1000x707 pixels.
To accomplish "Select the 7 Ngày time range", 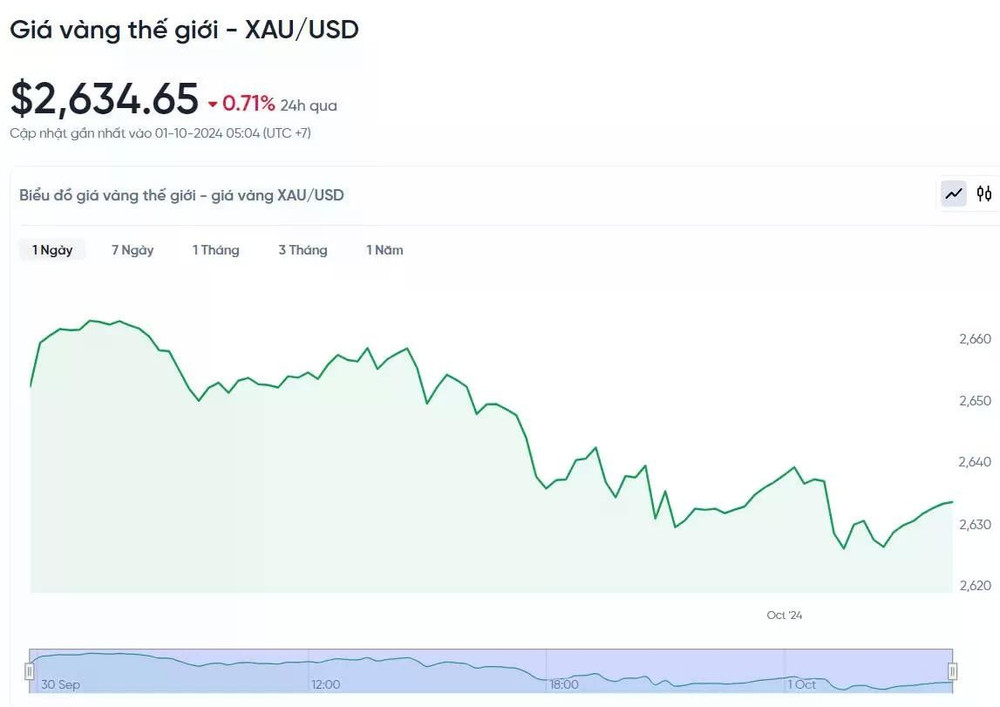I will [x=133, y=250].
